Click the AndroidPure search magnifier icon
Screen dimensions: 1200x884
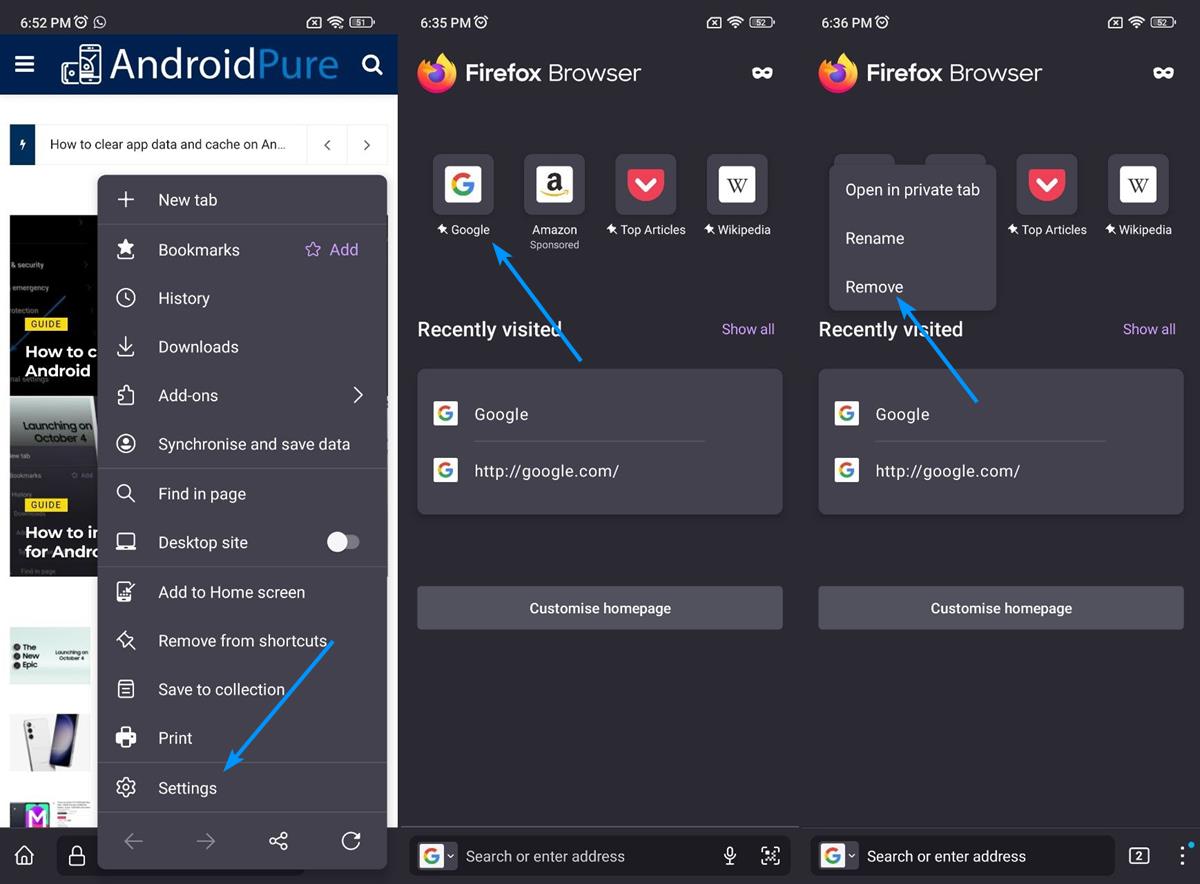372,65
